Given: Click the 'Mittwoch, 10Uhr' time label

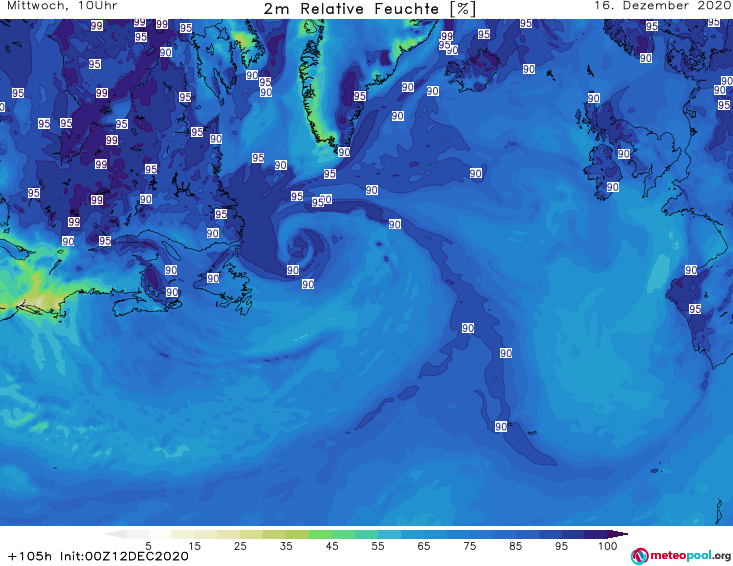Looking at the screenshot, I should click(x=62, y=6).
